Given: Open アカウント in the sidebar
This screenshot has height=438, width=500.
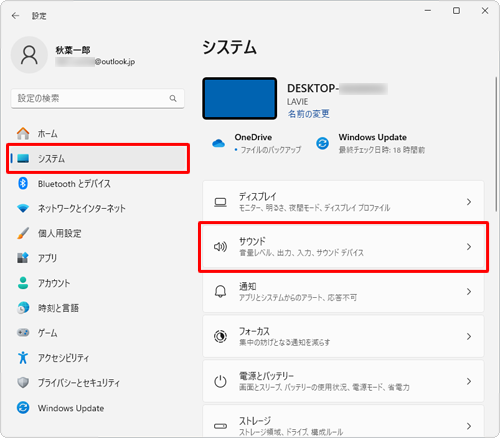Looking at the screenshot, I should pyautogui.click(x=98, y=283).
